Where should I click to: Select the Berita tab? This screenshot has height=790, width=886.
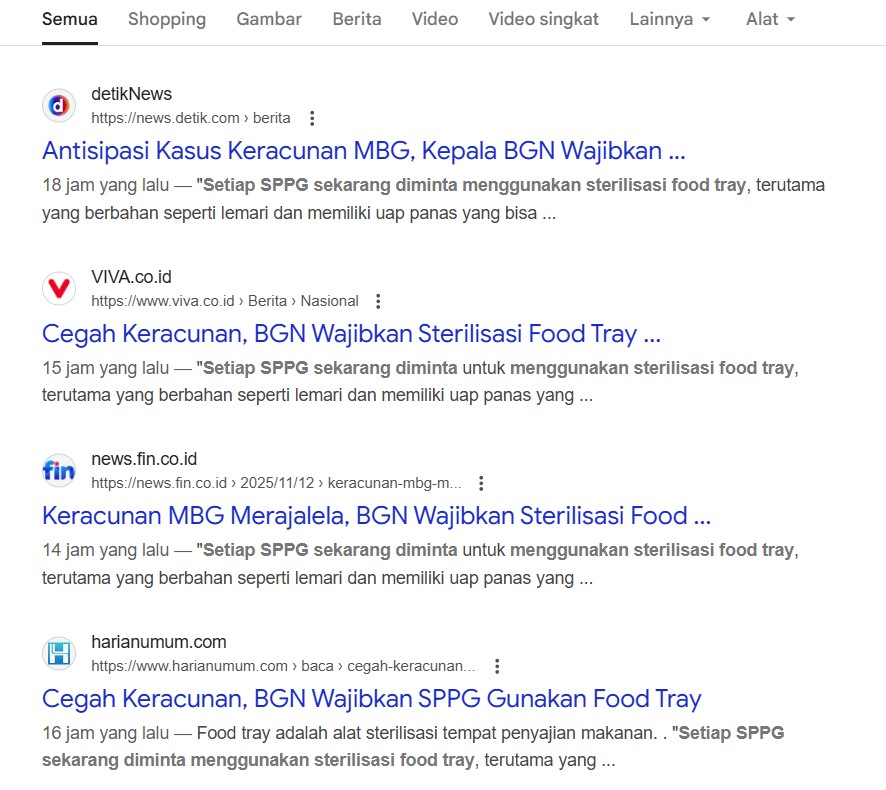357,19
